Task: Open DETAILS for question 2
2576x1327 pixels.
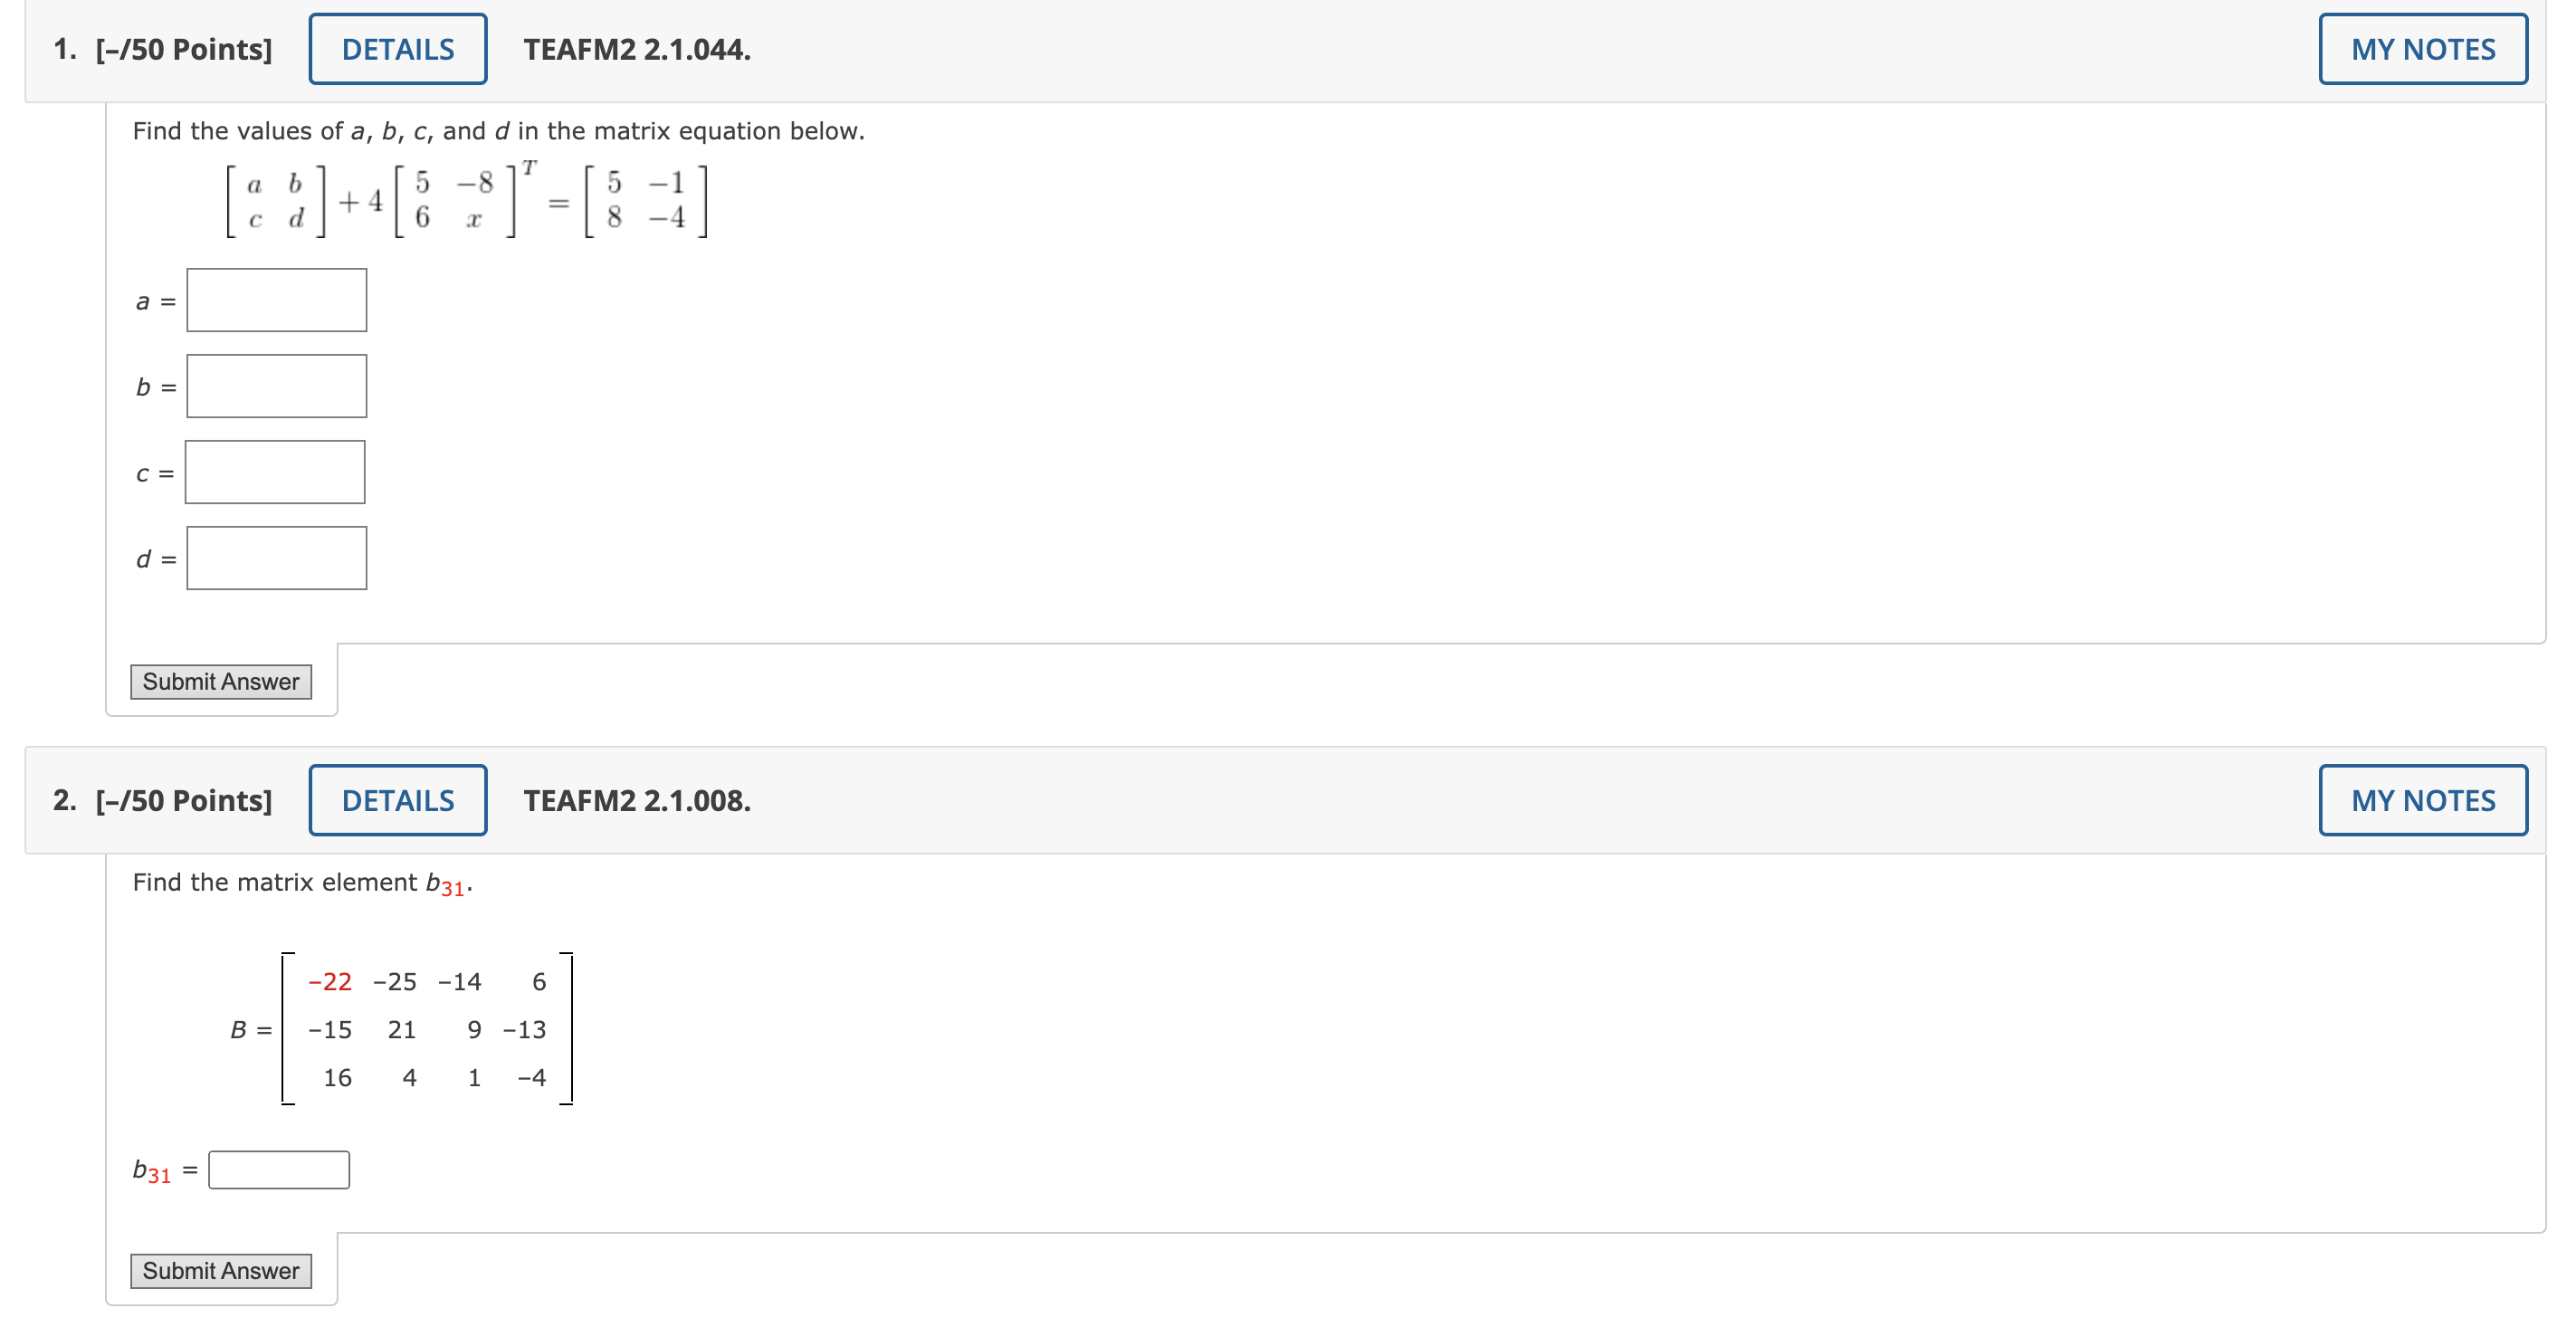Action: tap(396, 799)
